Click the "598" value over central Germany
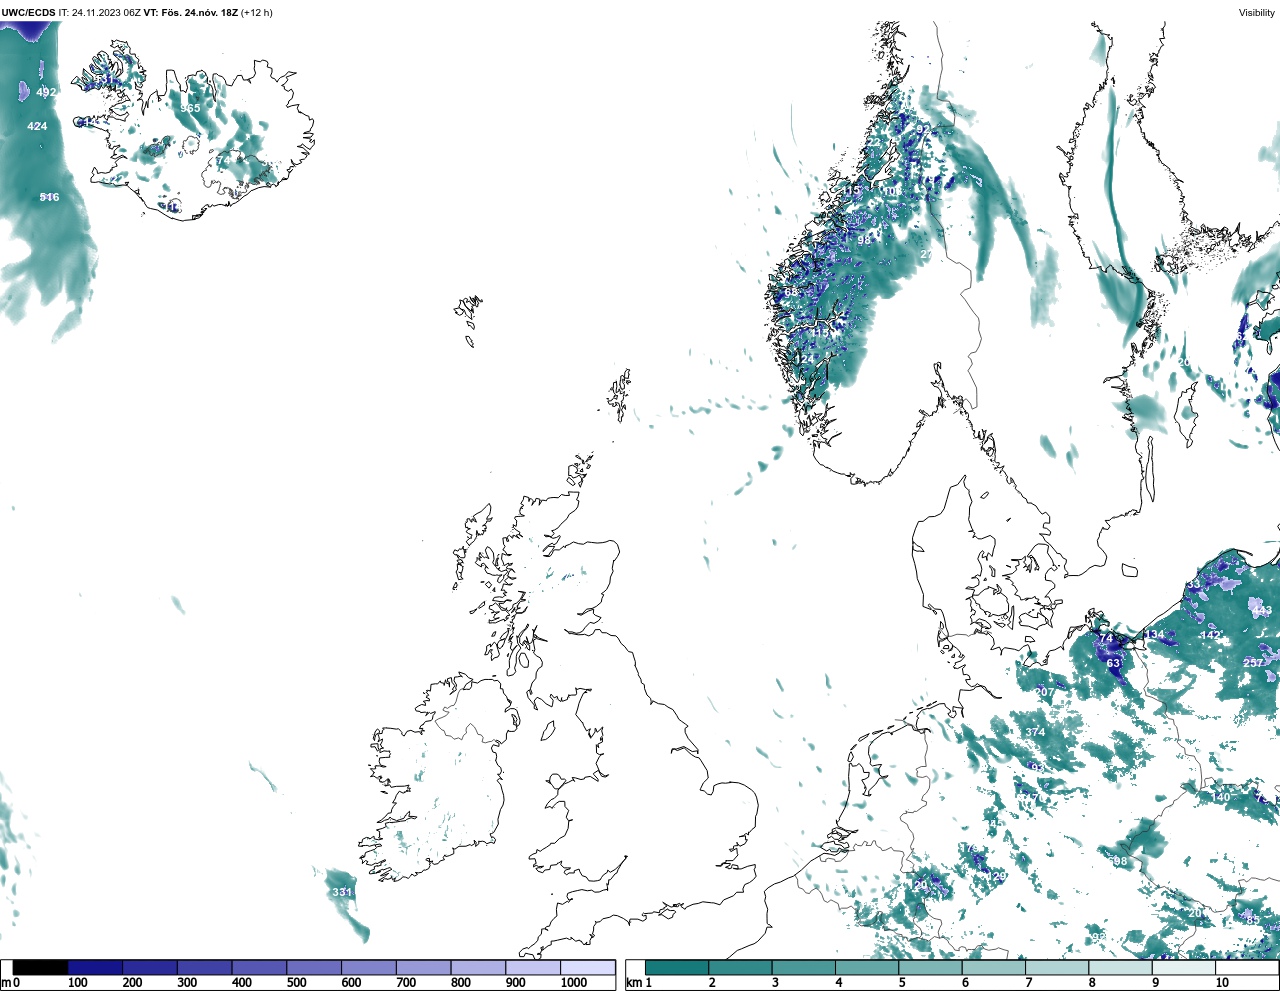The height and width of the screenshot is (991, 1280). [x=1117, y=861]
